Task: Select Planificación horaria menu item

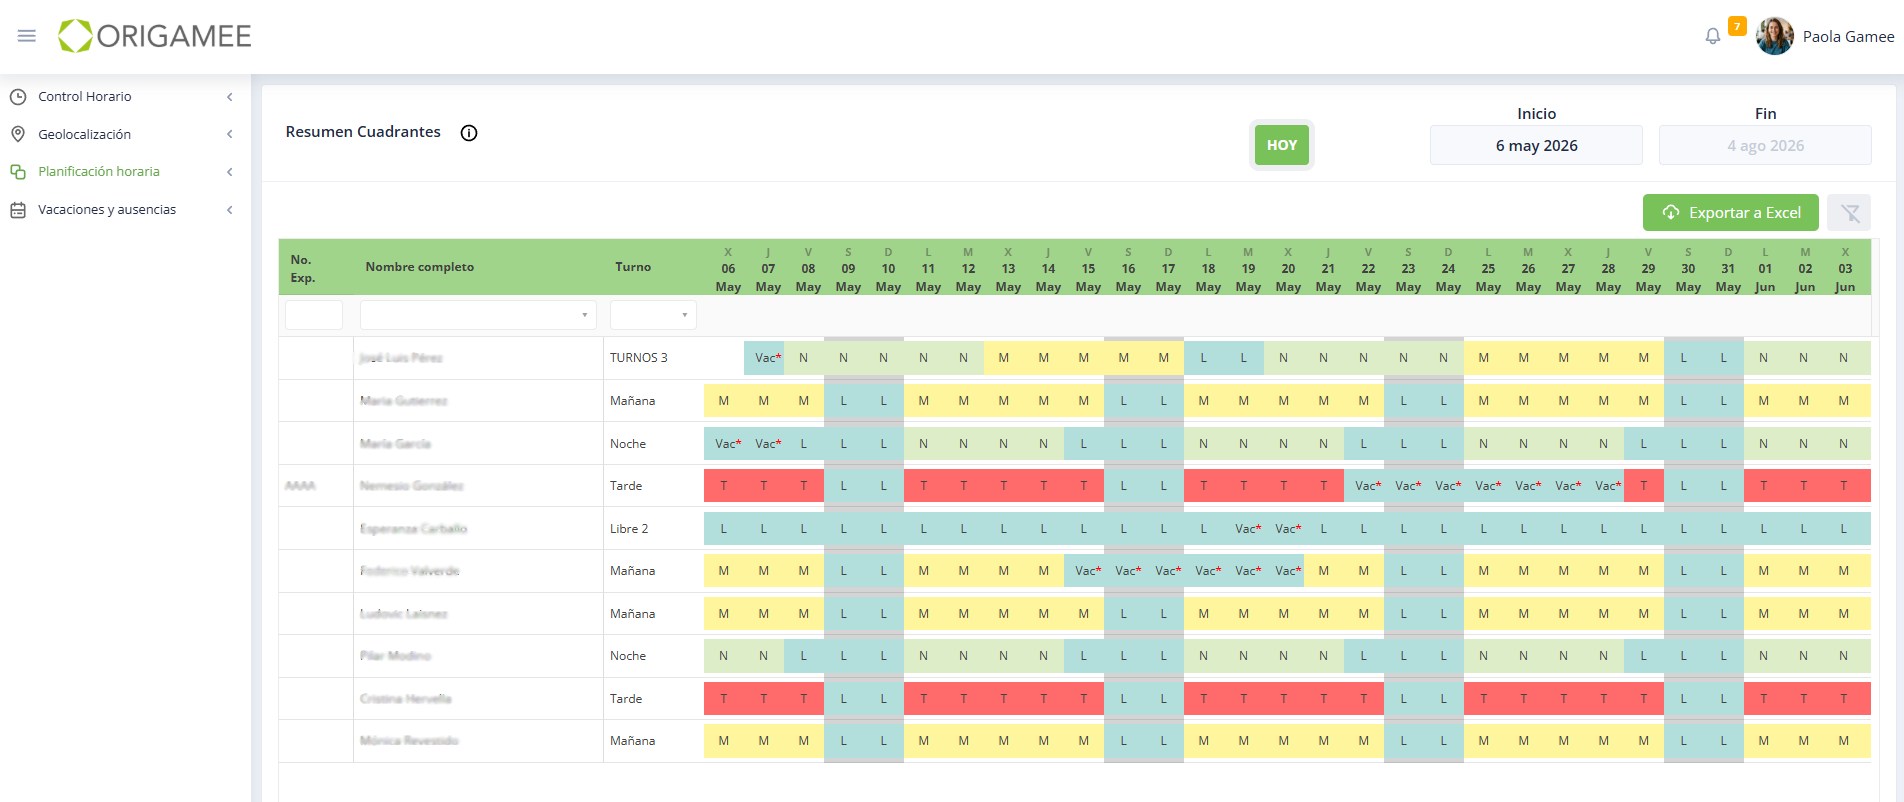Action: 99,172
